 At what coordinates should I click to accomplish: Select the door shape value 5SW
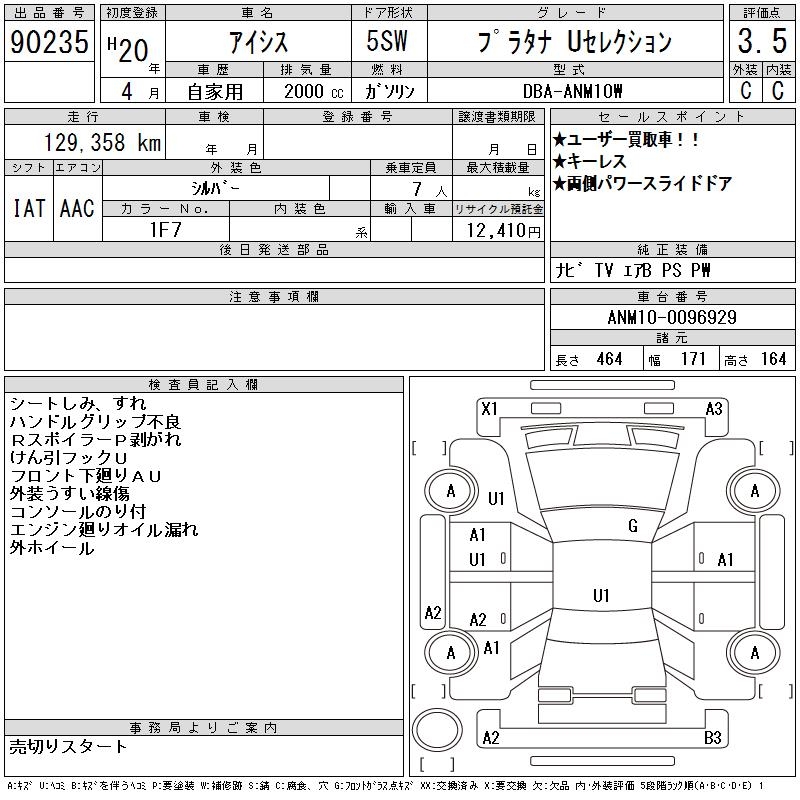[x=387, y=41]
